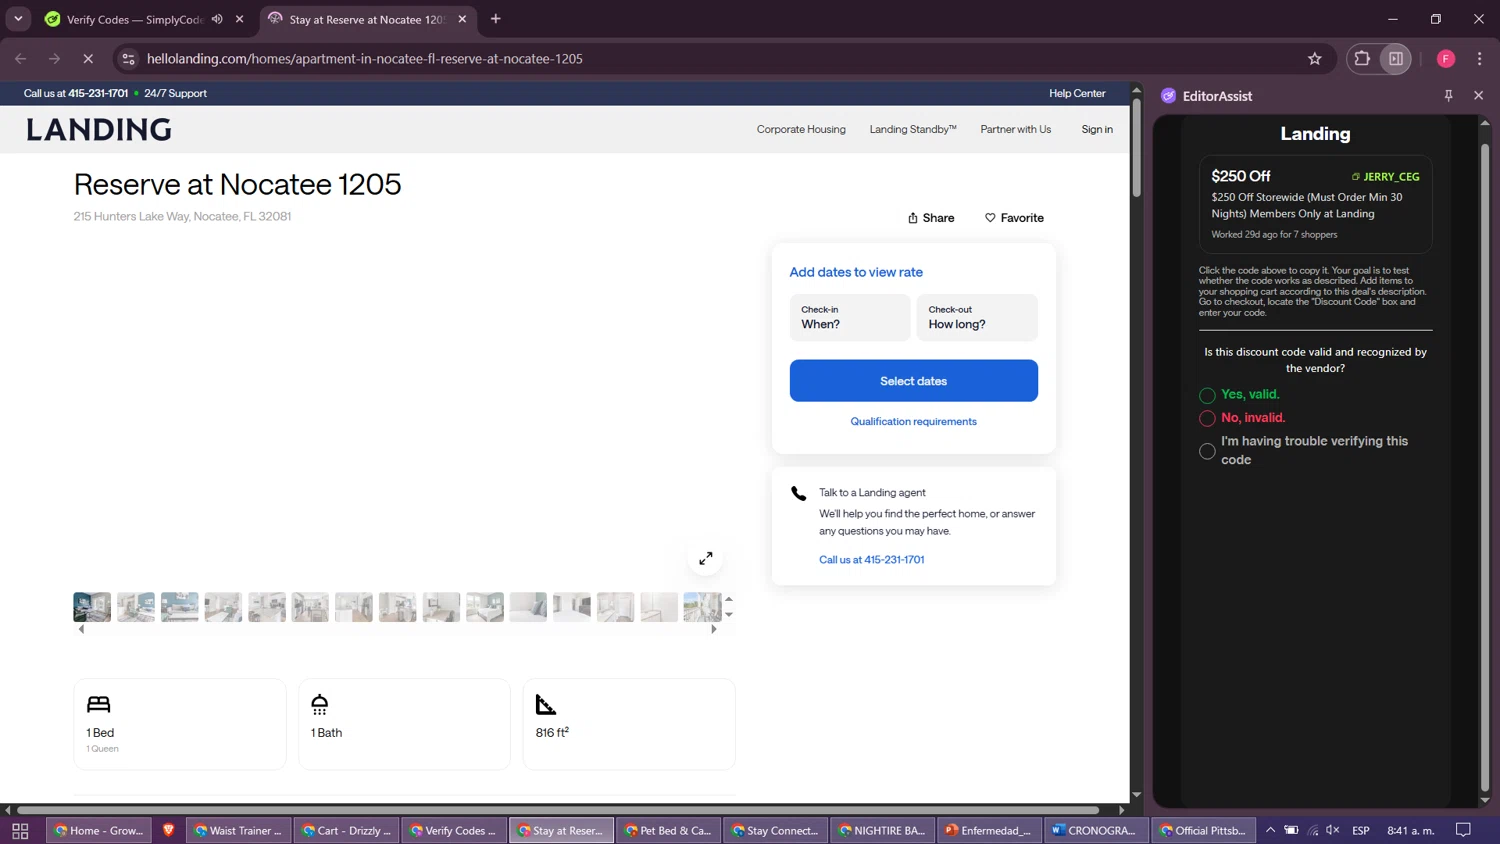This screenshot has width=1500, height=844.
Task: Copy the JERRY_CEG discount code
Action: point(1385,176)
